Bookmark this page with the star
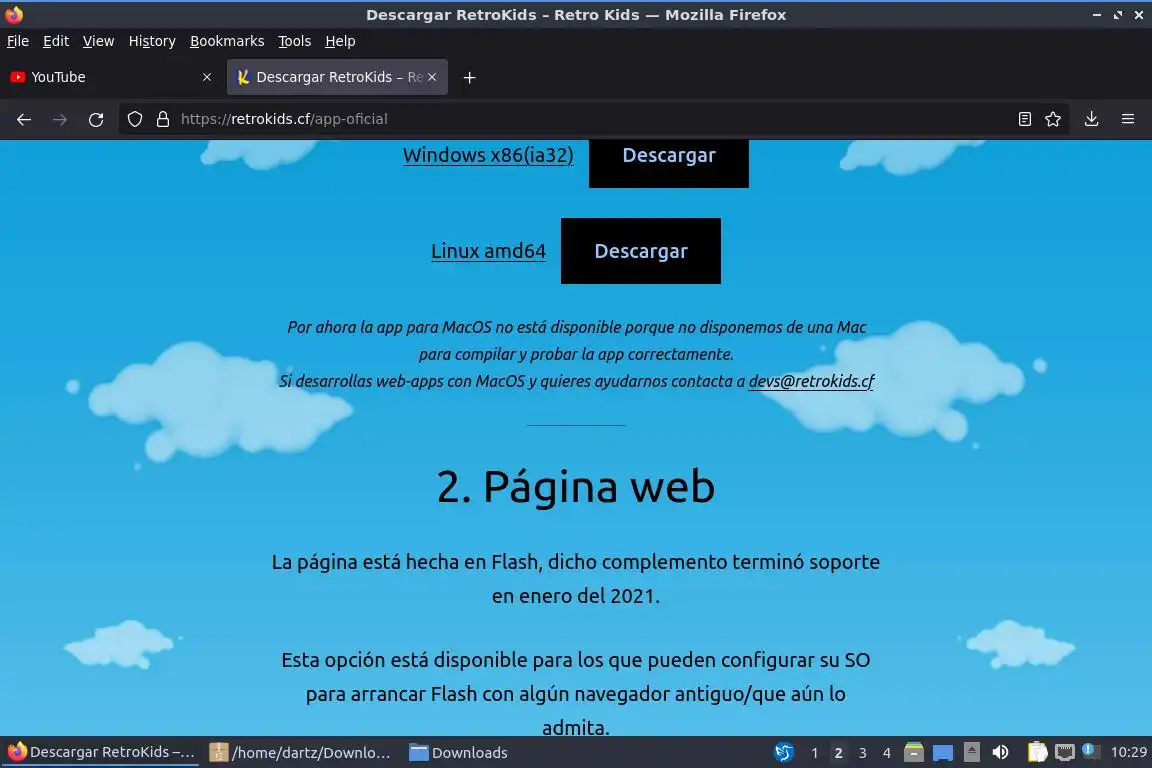The height and width of the screenshot is (768, 1152). (1053, 119)
